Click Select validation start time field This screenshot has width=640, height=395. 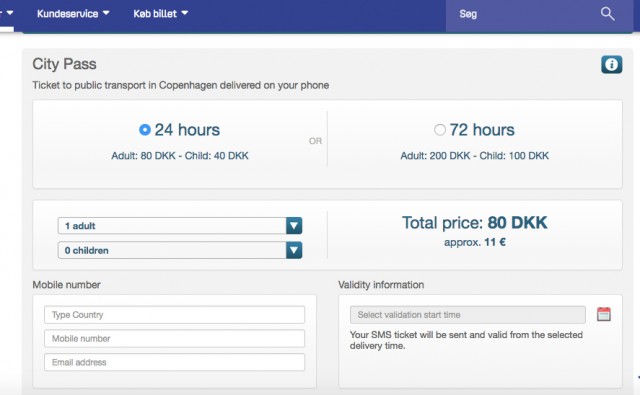(468, 315)
